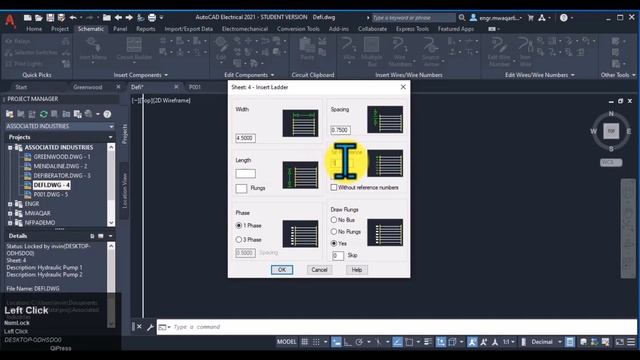Click Help in Insert Ladder dialog
The width and height of the screenshot is (640, 360).
pos(357,270)
